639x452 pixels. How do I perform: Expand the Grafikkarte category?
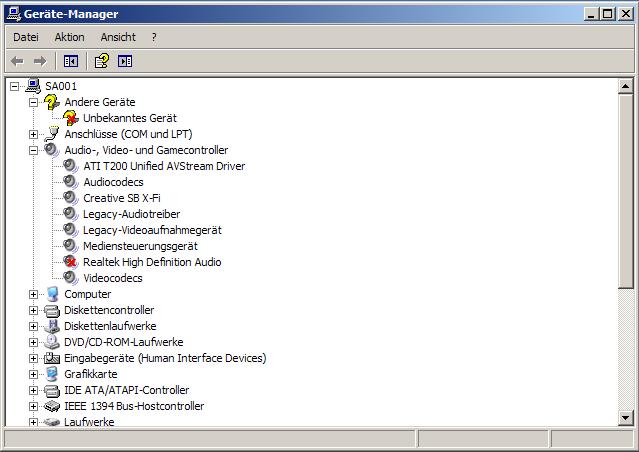tap(33, 374)
